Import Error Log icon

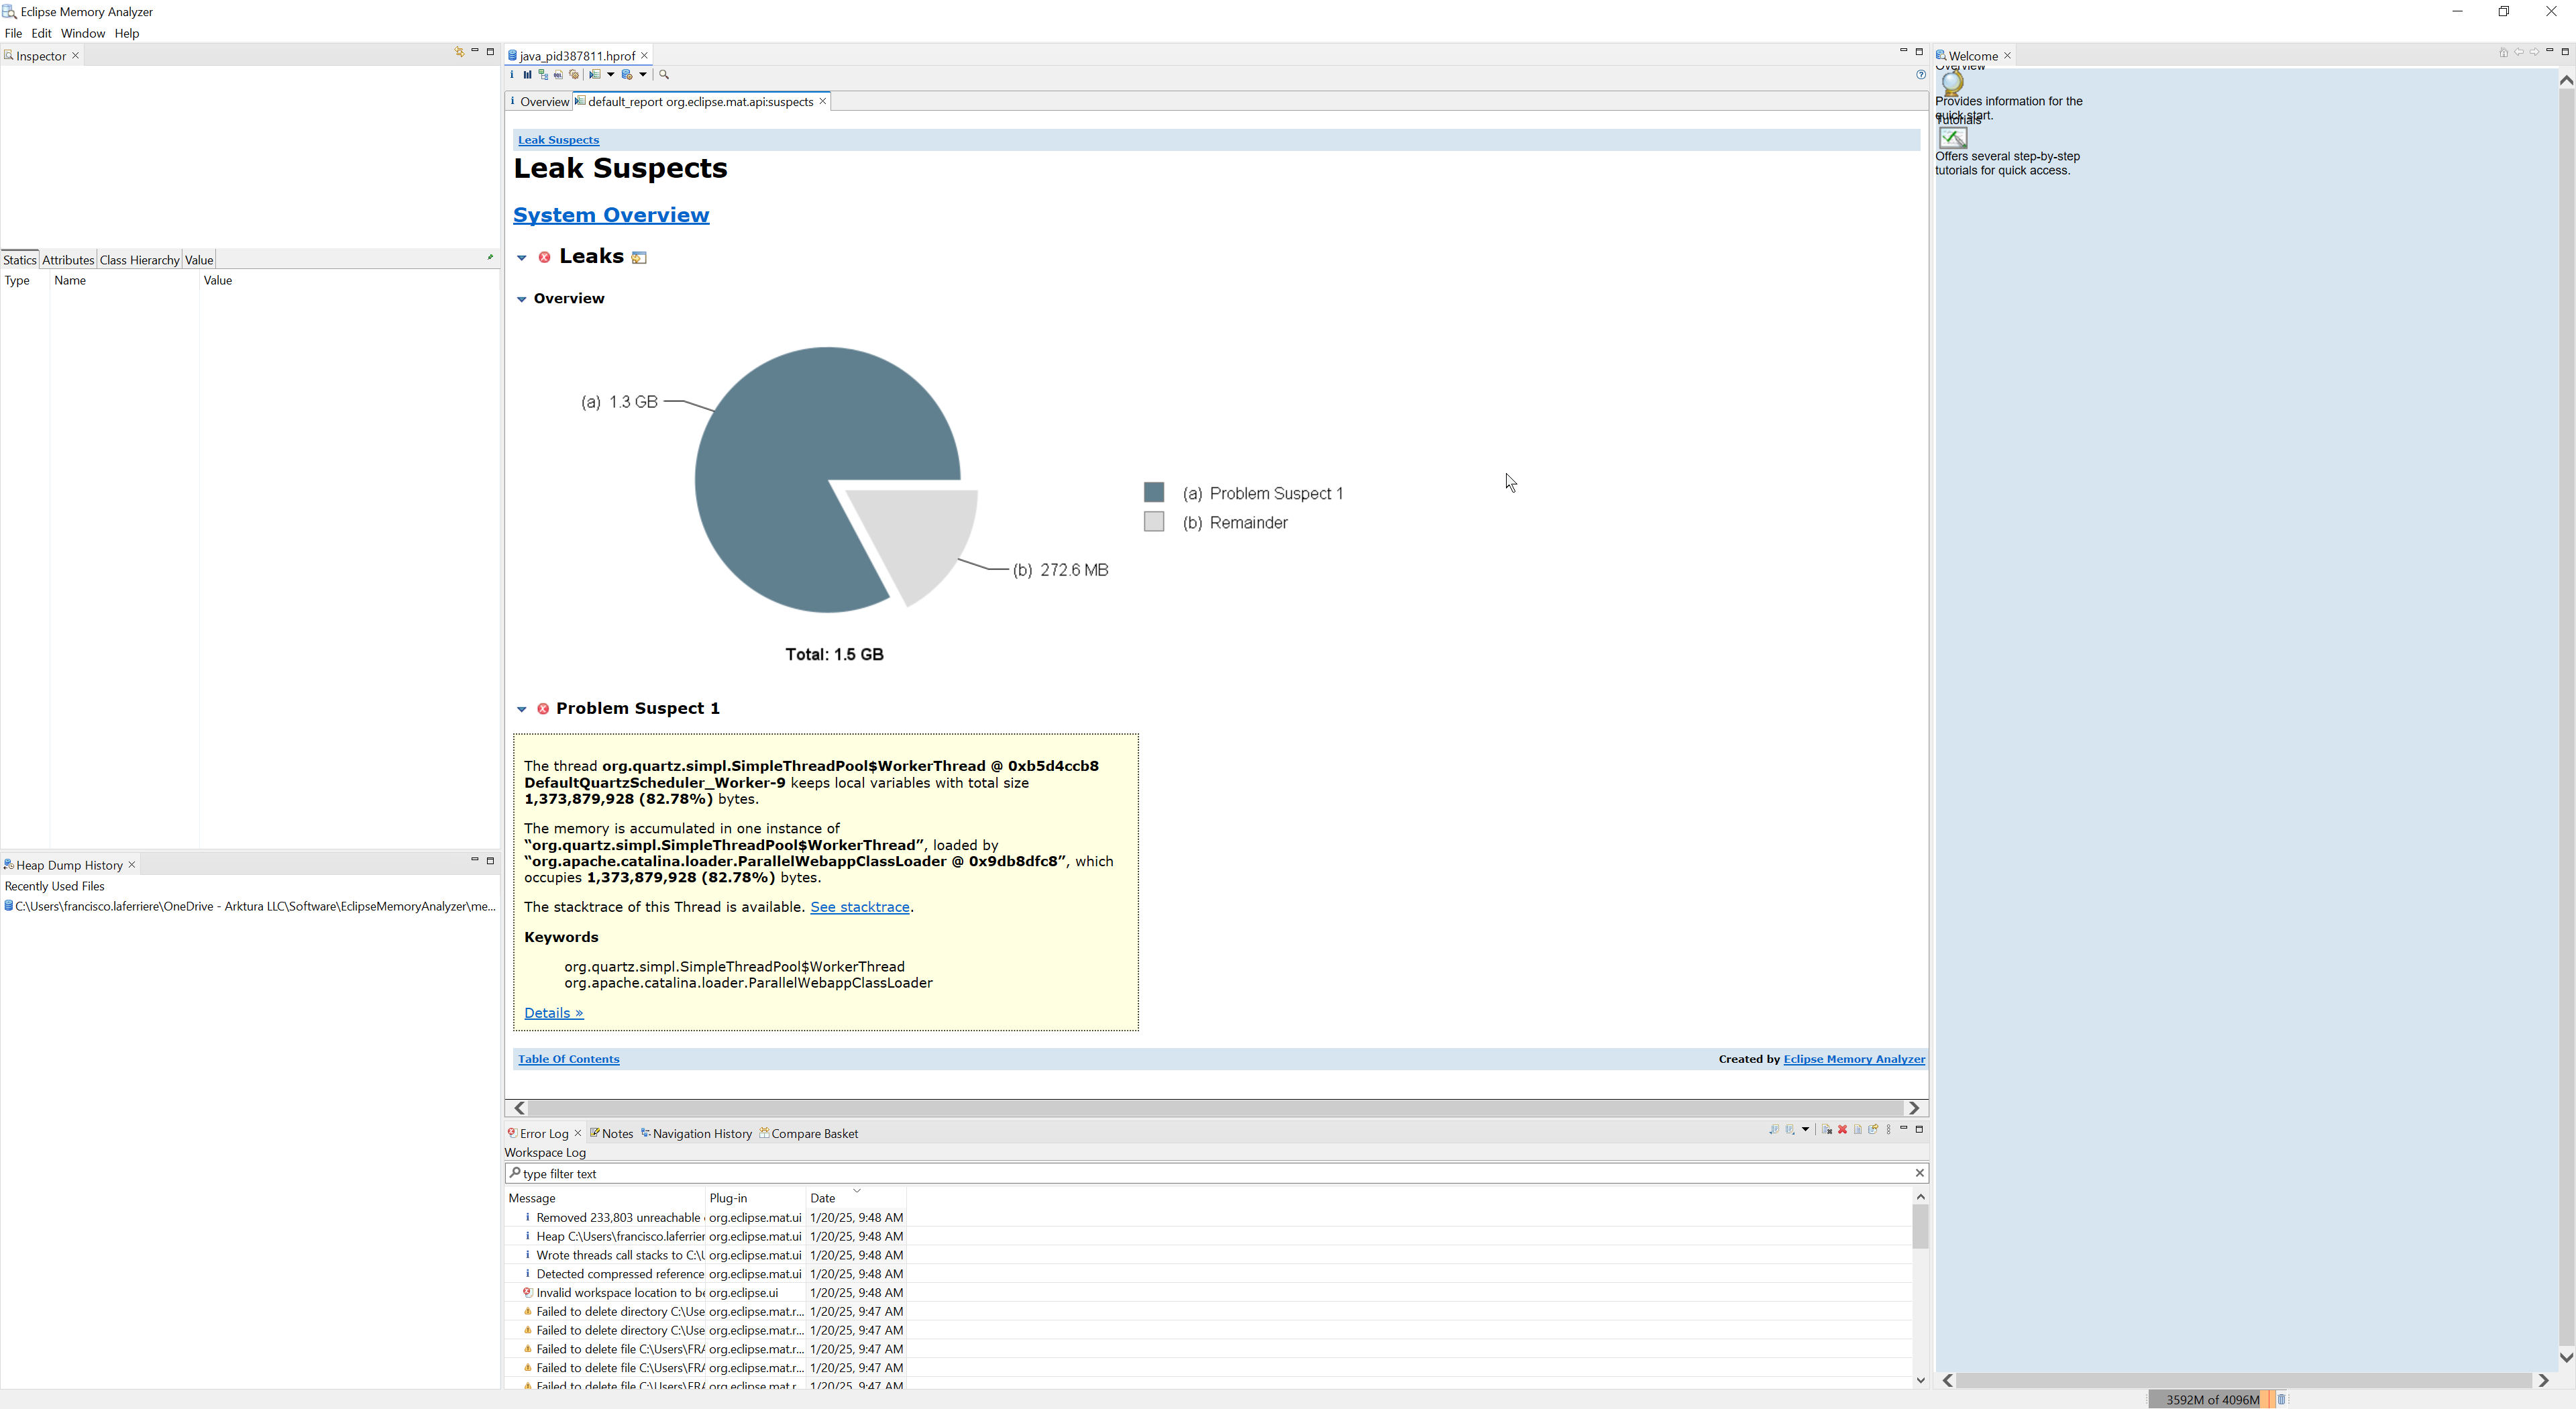click(x=1790, y=1129)
